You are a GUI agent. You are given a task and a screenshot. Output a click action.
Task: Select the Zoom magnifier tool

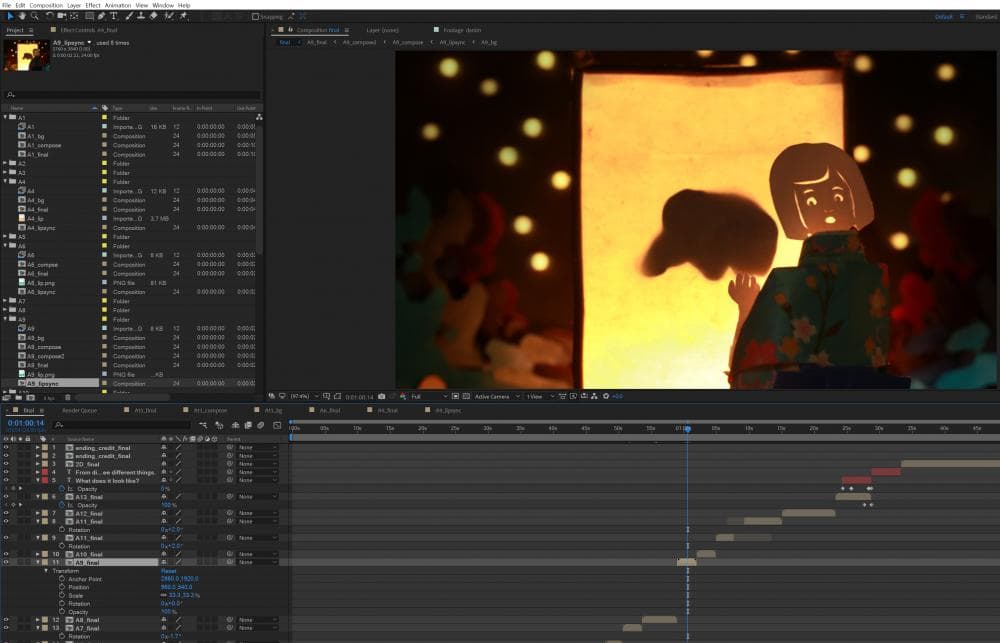tap(34, 16)
